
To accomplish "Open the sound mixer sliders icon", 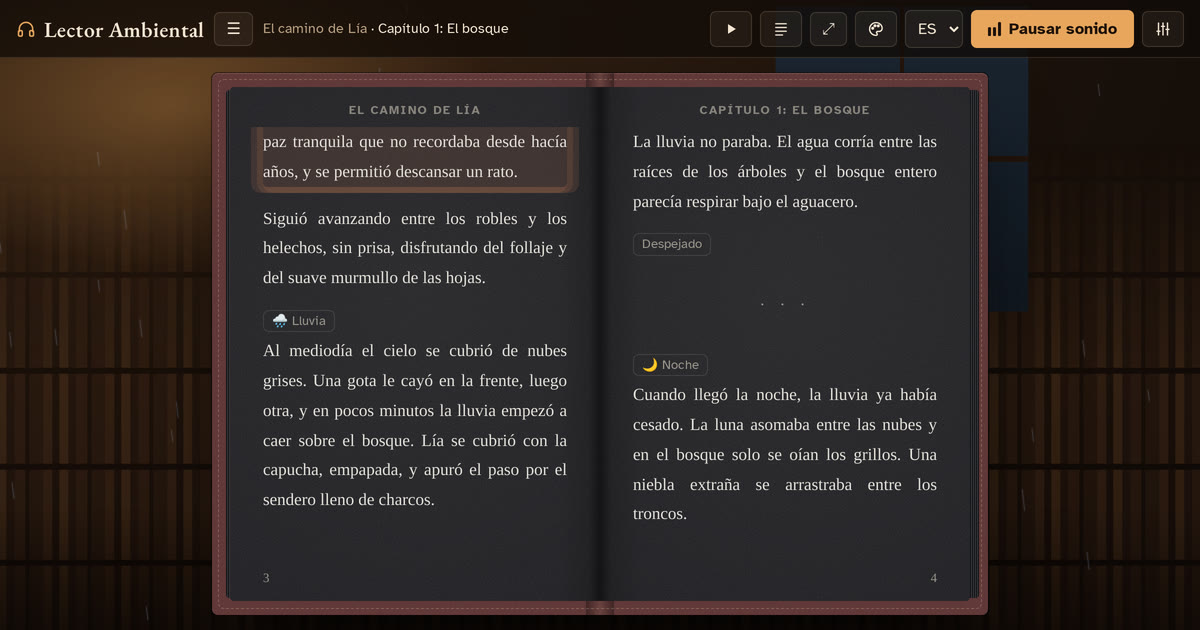I will pyautogui.click(x=1163, y=29).
